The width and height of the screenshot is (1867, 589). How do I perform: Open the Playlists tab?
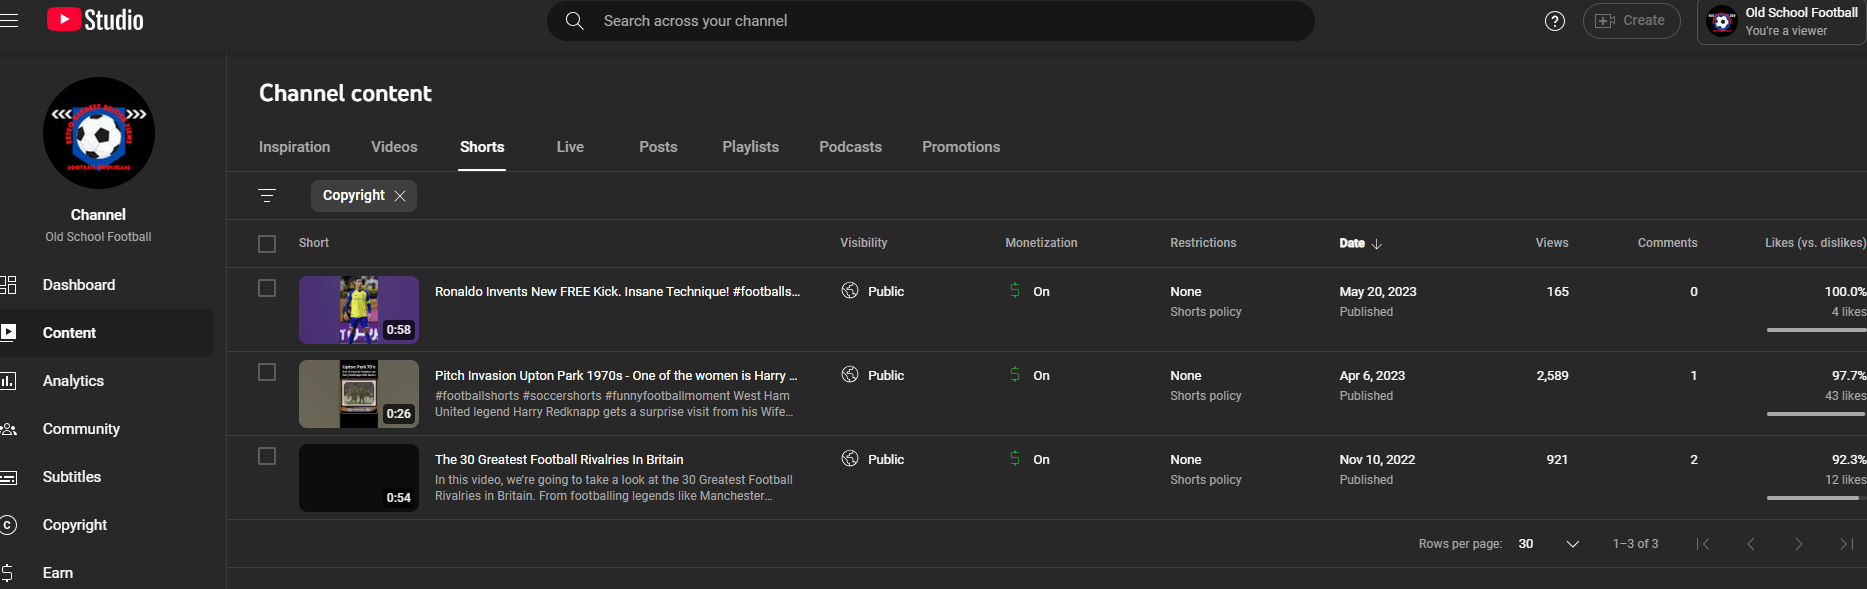click(750, 147)
